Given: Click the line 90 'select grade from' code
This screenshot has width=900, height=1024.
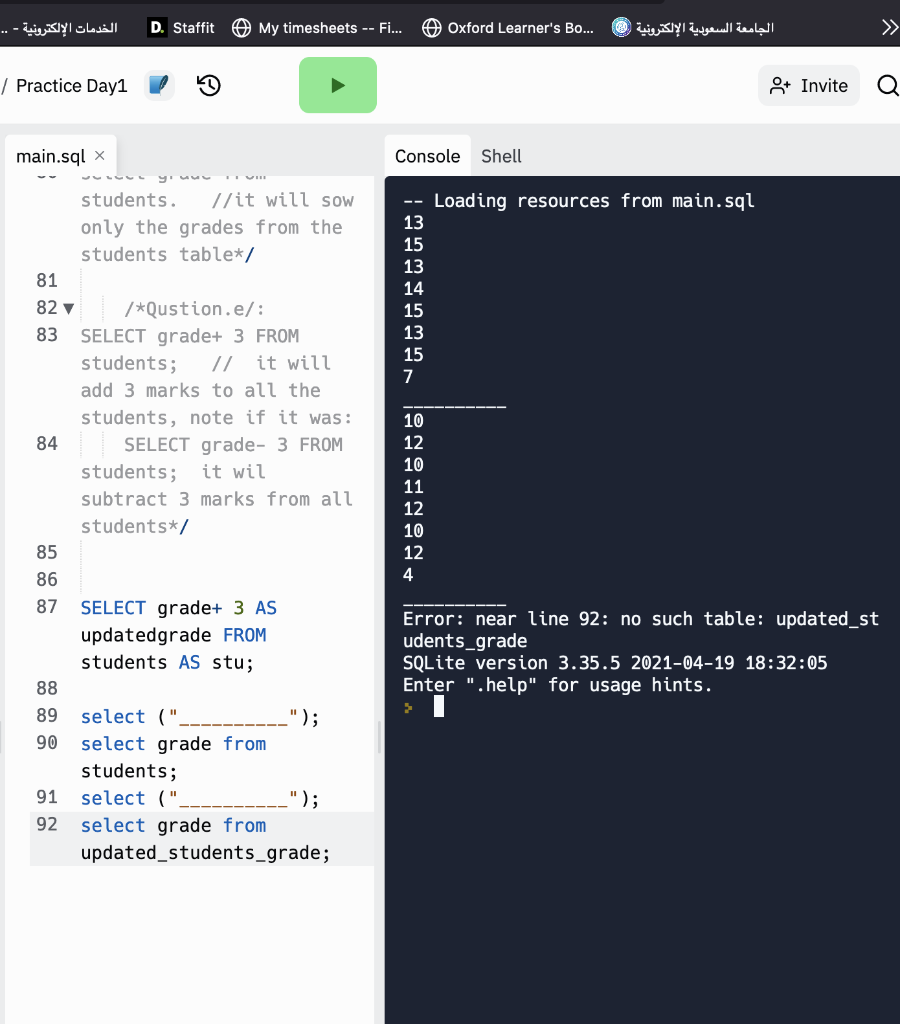Looking at the screenshot, I should [x=173, y=744].
